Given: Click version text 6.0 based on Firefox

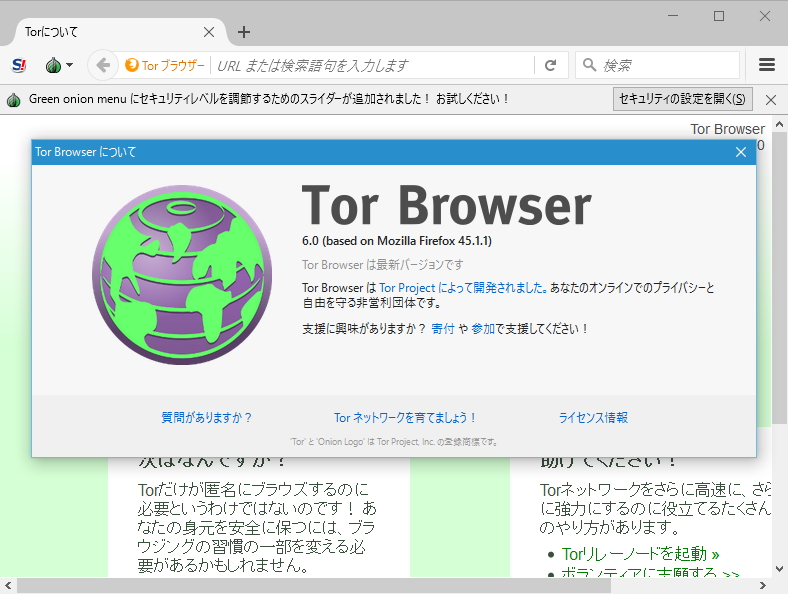Looking at the screenshot, I should (397, 241).
